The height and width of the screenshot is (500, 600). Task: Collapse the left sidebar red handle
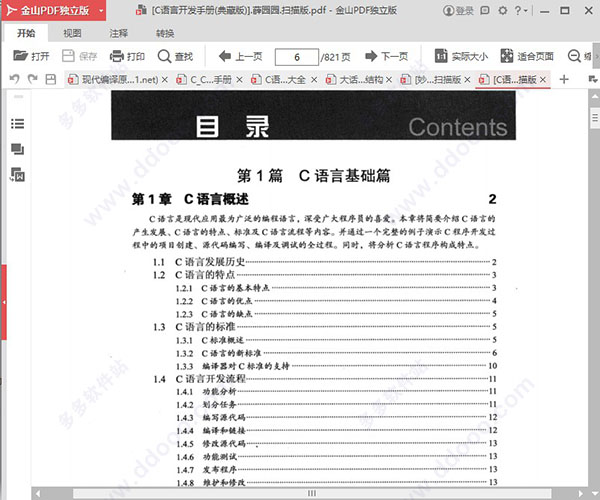coord(3,302)
